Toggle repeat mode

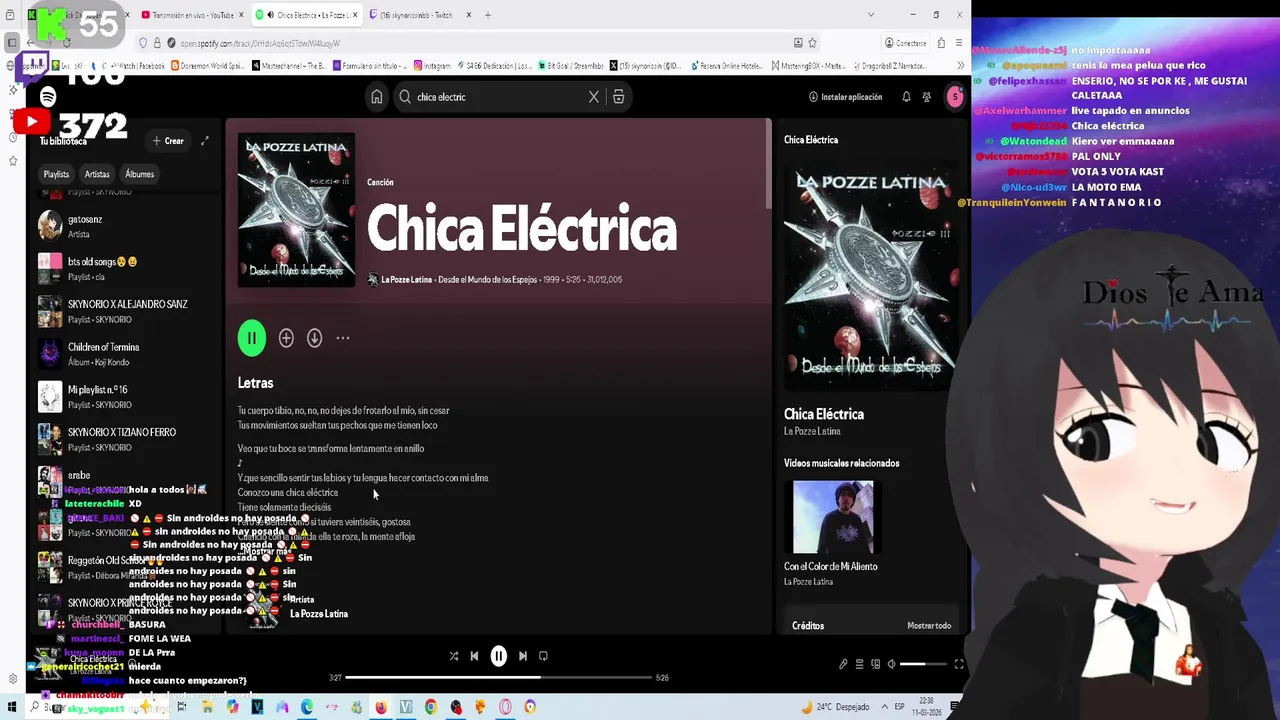(543, 656)
